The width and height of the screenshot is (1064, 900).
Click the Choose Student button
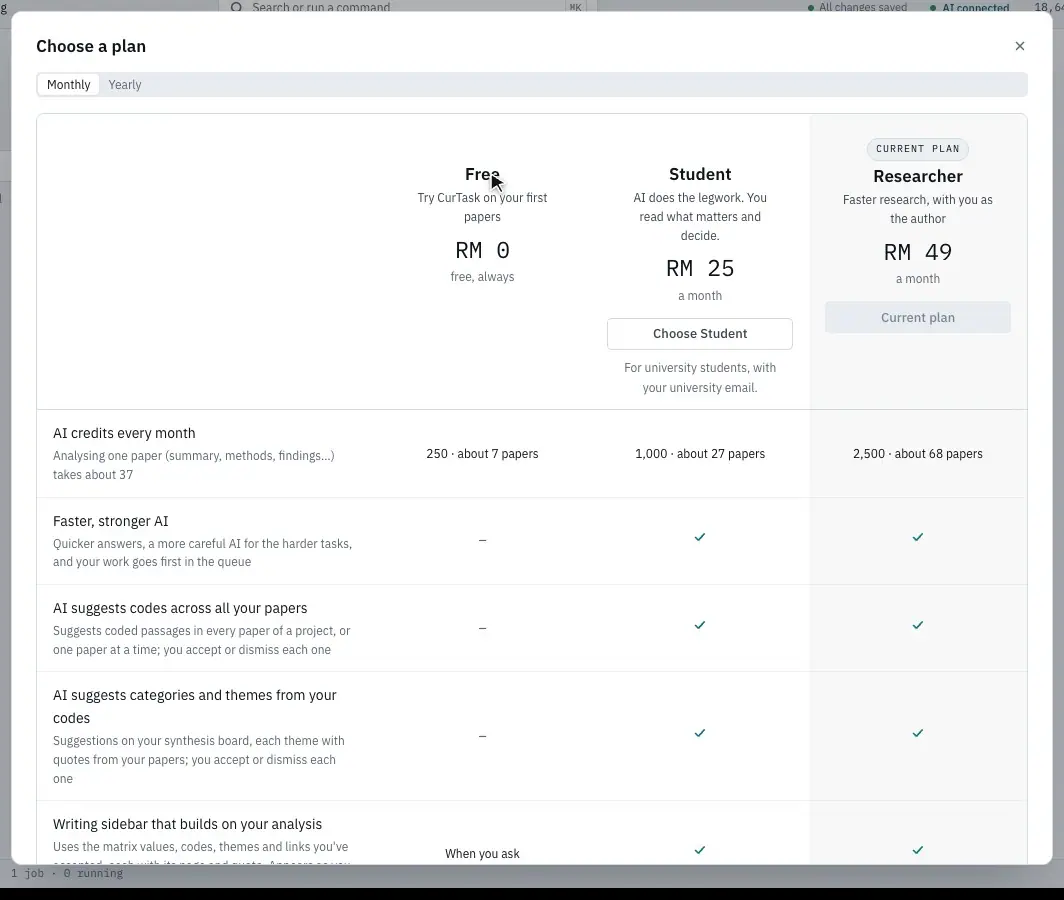coord(700,334)
